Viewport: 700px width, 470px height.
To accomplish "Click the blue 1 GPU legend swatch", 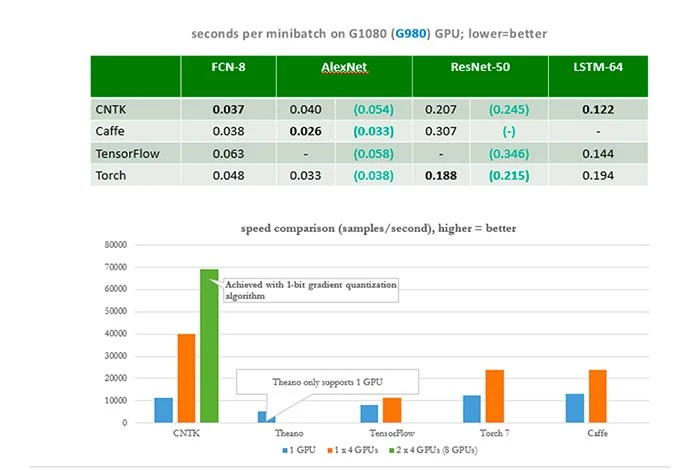I will 284,449.
